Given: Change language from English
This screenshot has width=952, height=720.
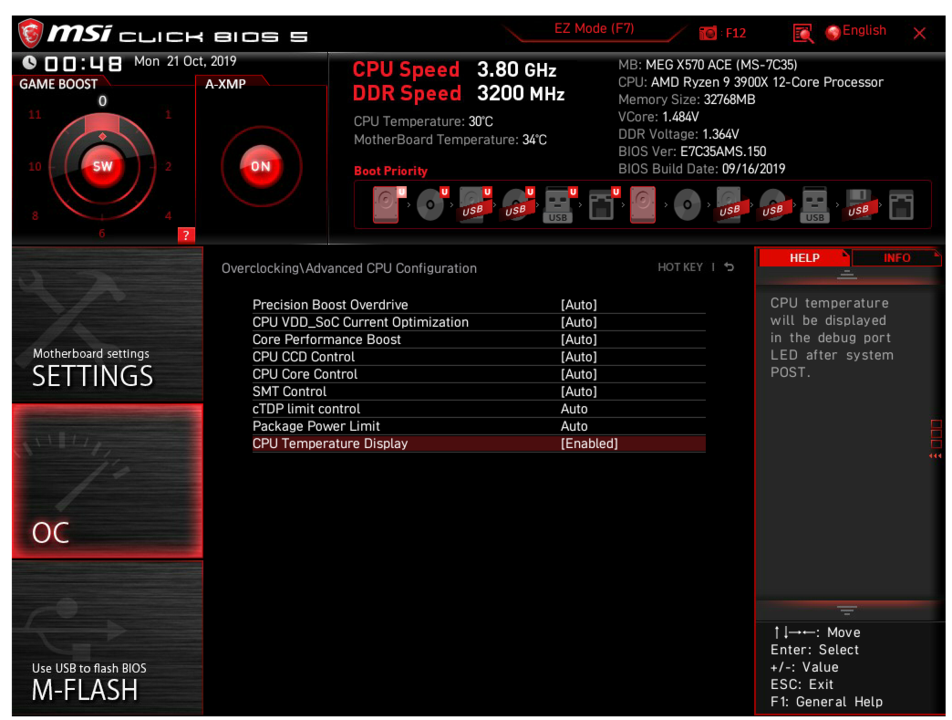Looking at the screenshot, I should 864,30.
